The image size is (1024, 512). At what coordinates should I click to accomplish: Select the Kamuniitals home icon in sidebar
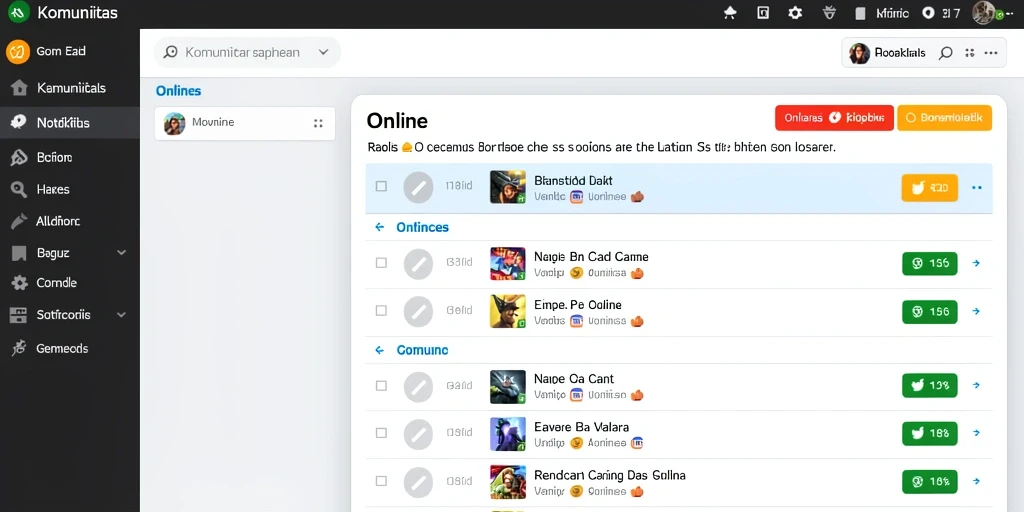19,88
